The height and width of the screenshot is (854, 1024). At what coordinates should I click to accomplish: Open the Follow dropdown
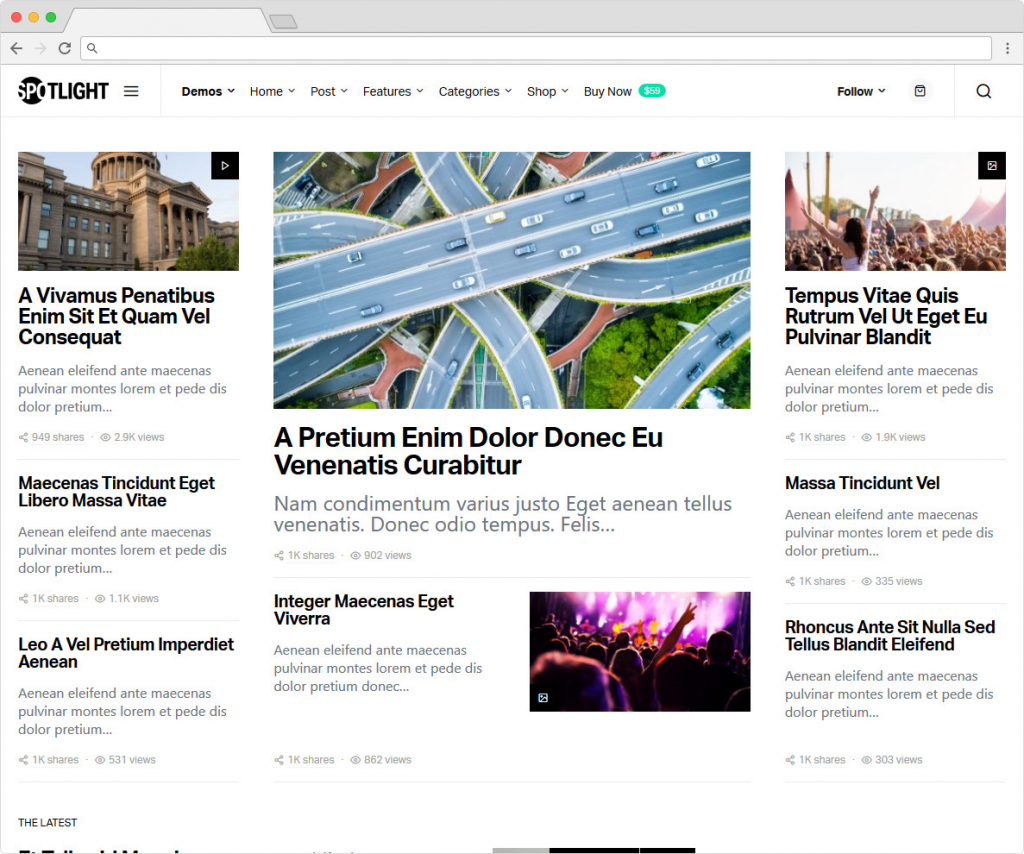[x=861, y=91]
